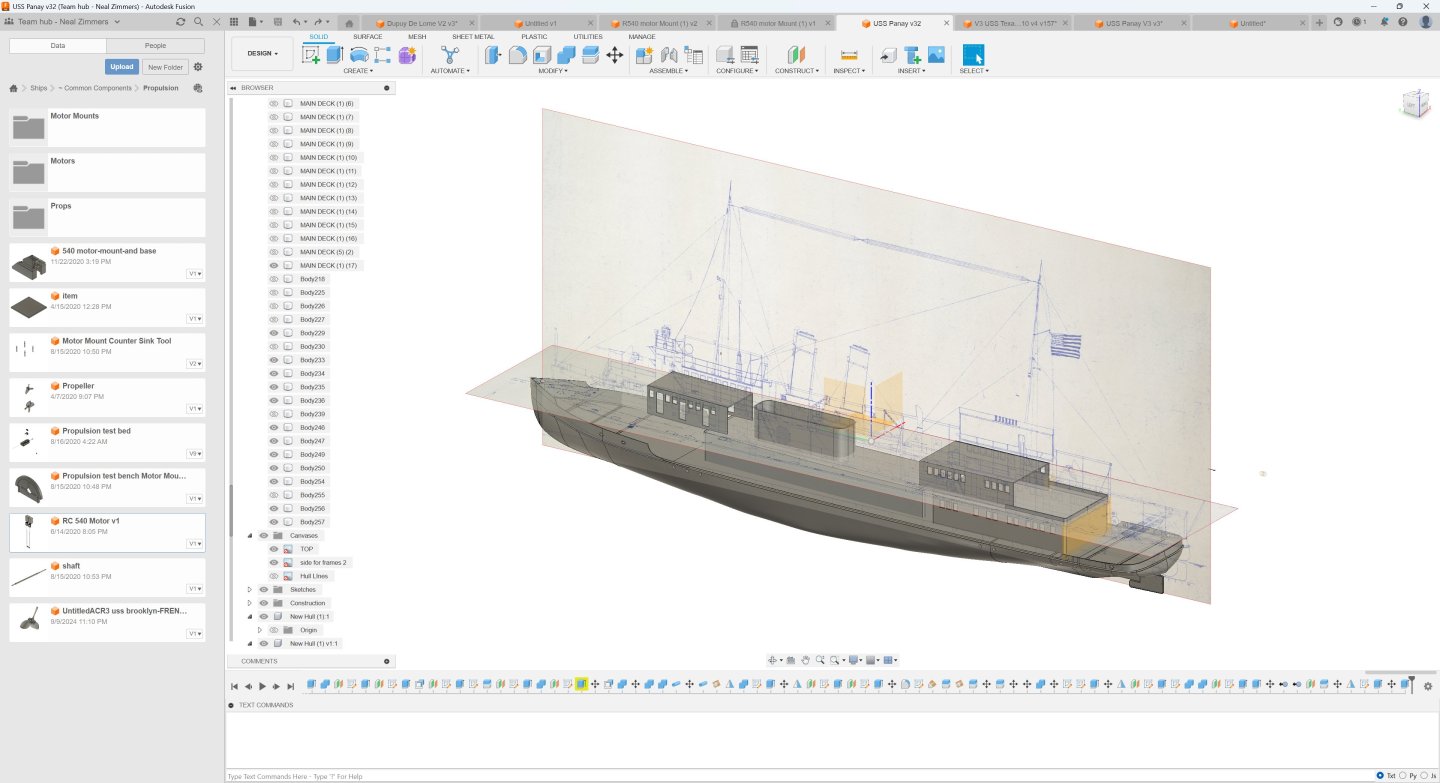Play the timeline
1440x783 pixels.
point(262,686)
